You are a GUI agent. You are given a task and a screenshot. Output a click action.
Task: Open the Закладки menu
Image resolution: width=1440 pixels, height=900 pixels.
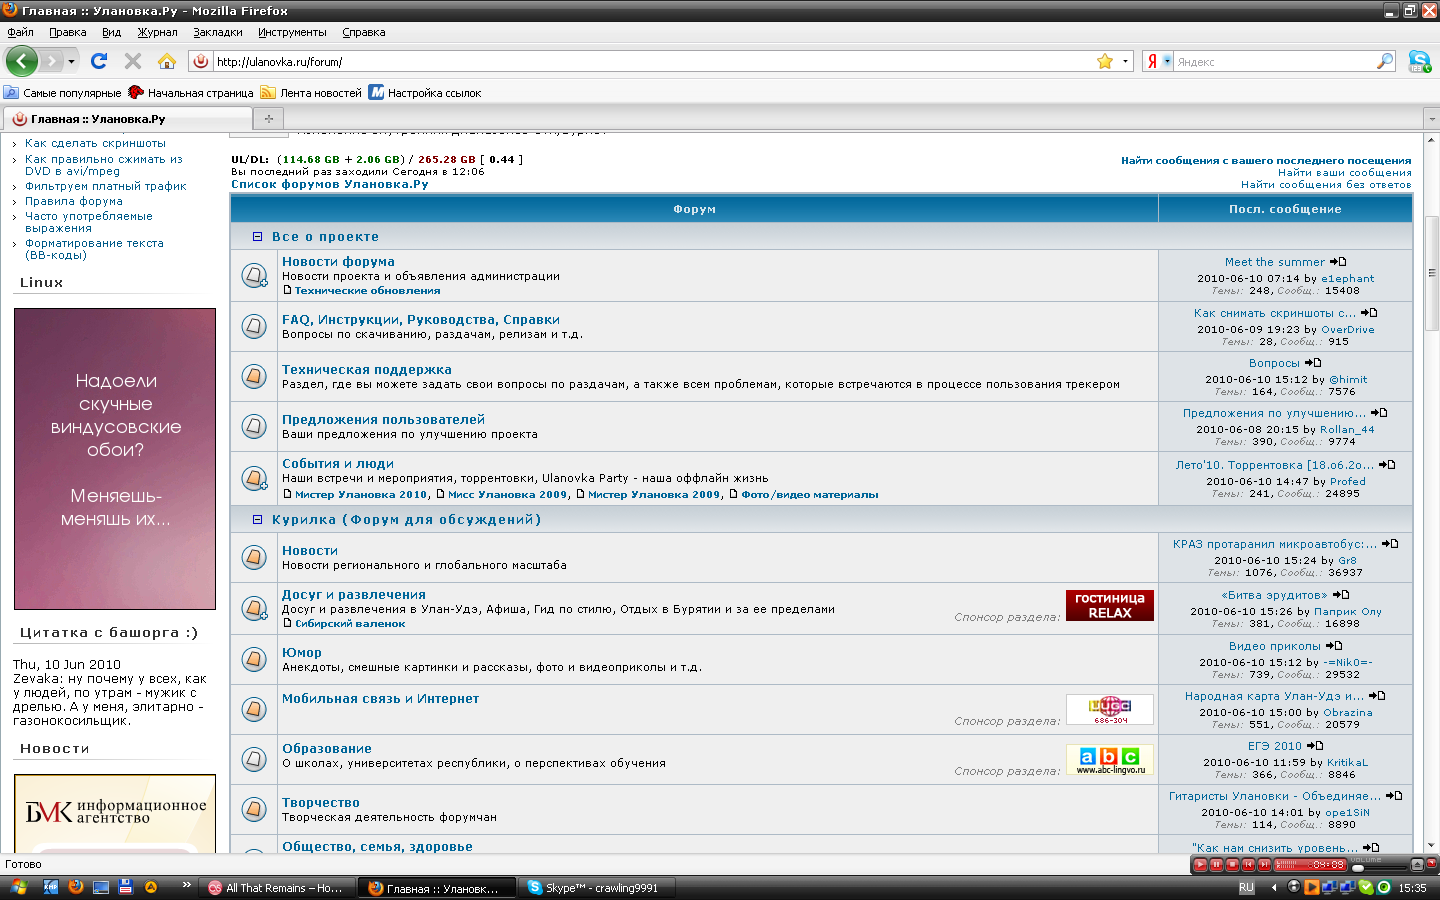point(218,32)
